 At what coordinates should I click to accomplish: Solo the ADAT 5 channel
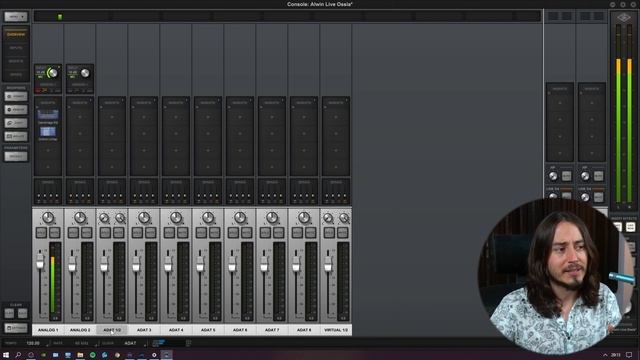coord(201,232)
